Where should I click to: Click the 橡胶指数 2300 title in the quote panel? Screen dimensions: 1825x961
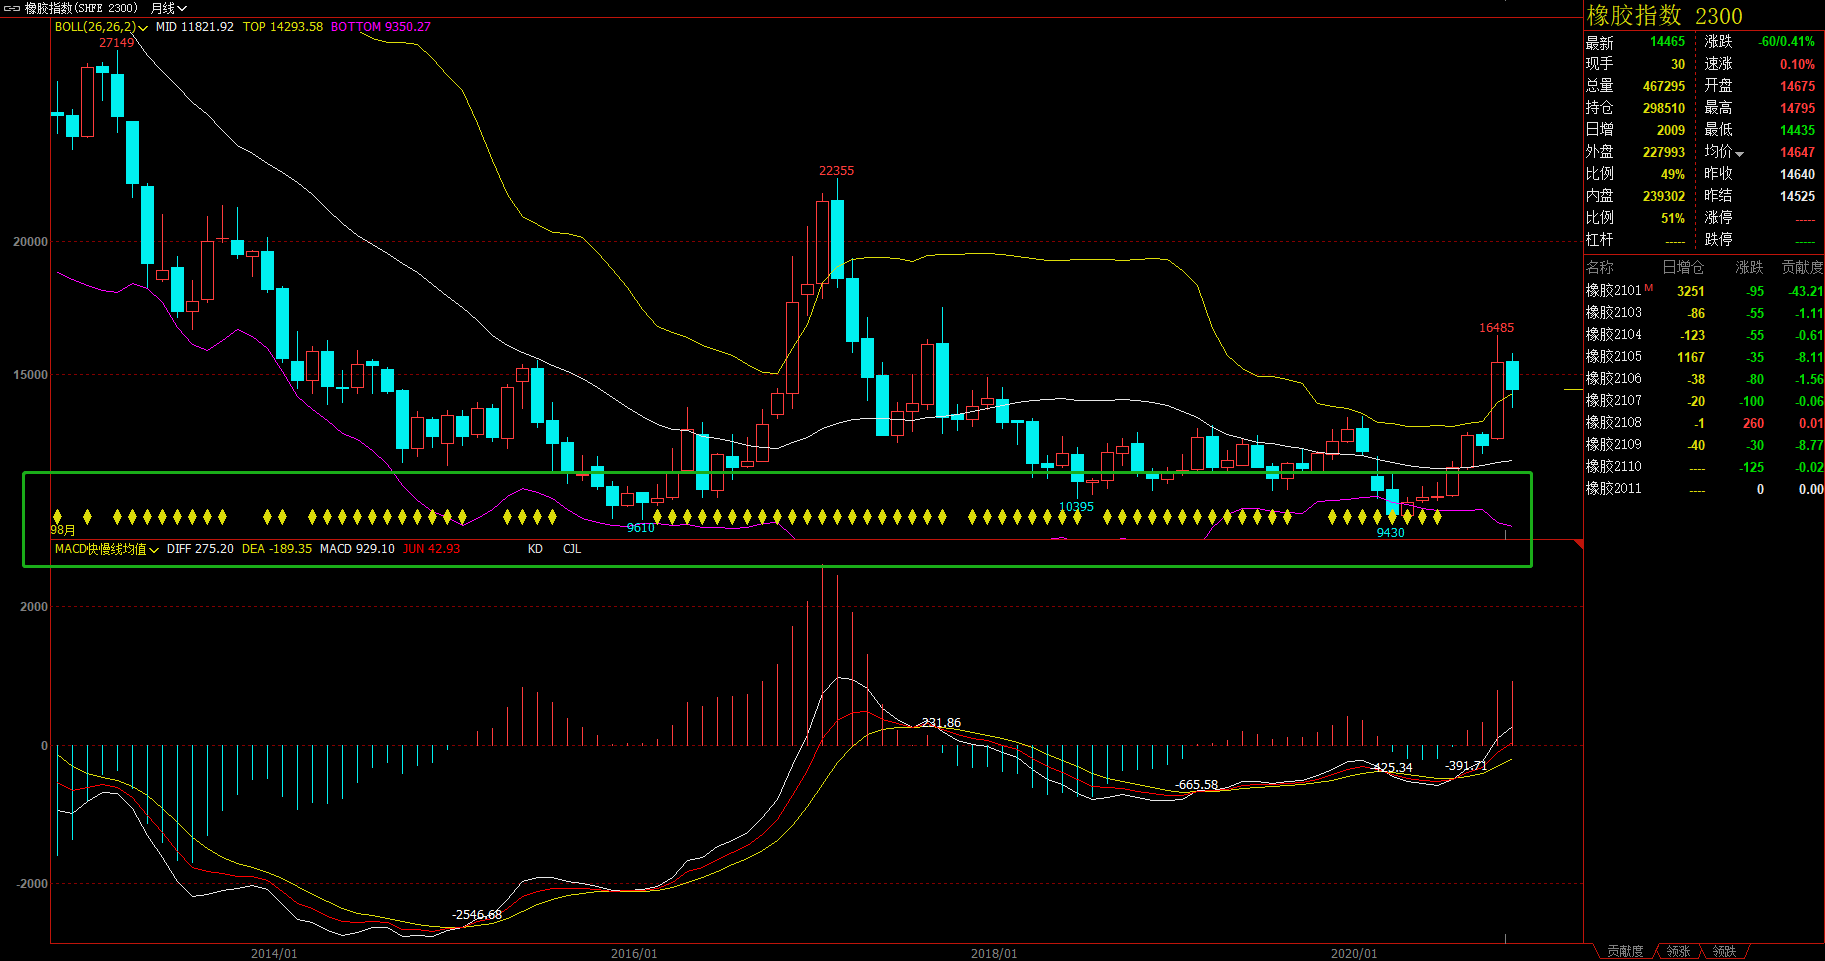pos(1664,16)
